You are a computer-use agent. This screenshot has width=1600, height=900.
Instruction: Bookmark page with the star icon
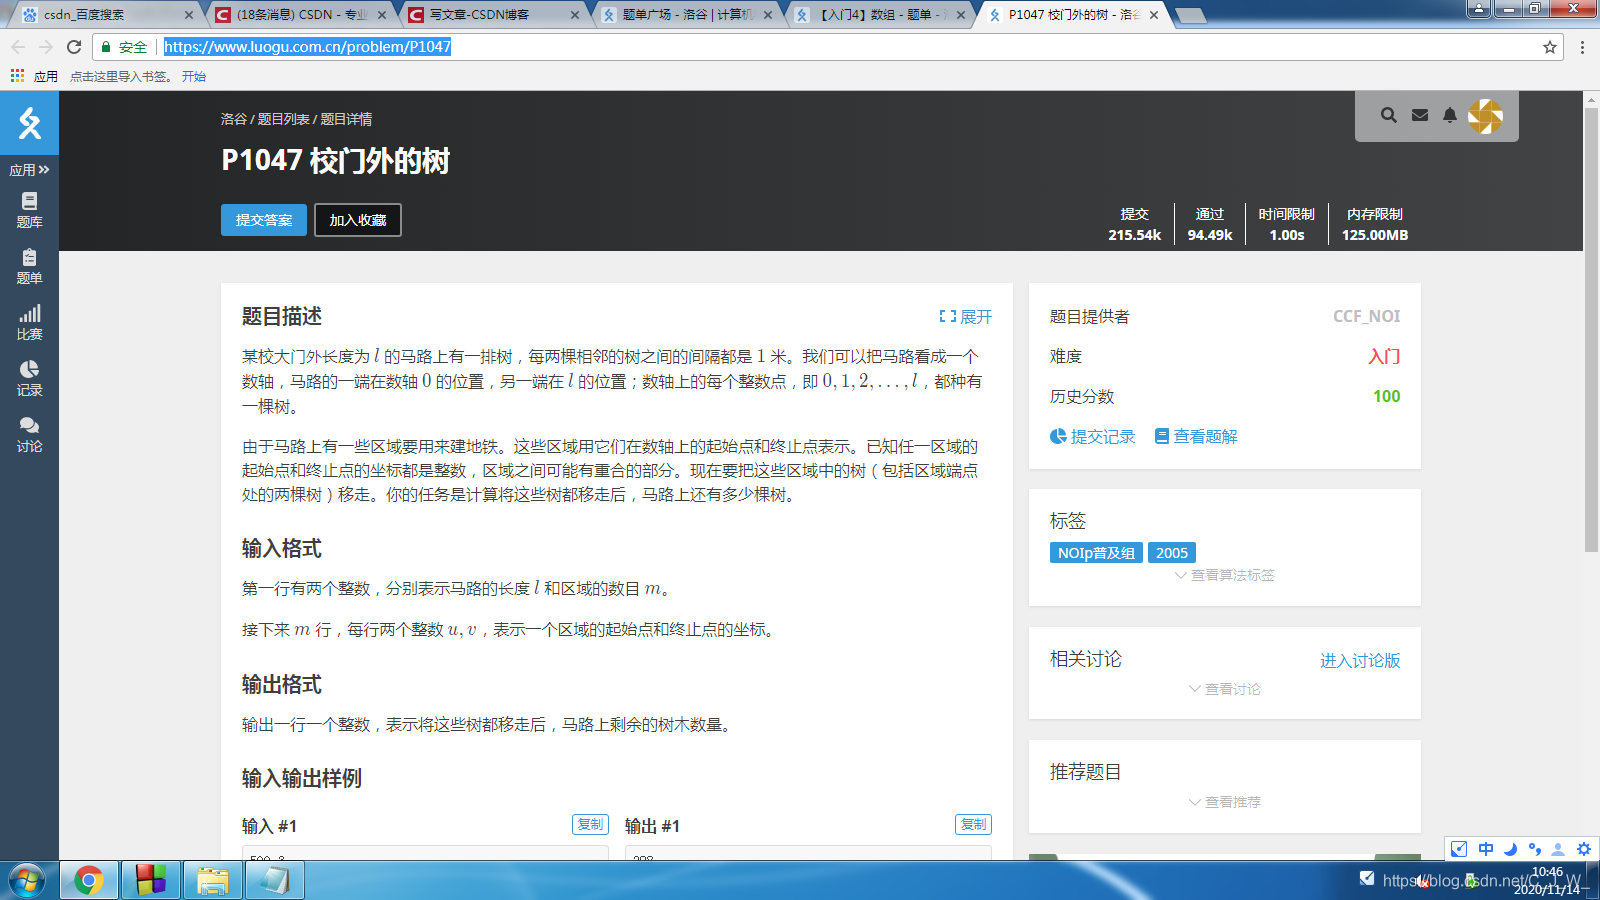pyautogui.click(x=1550, y=47)
